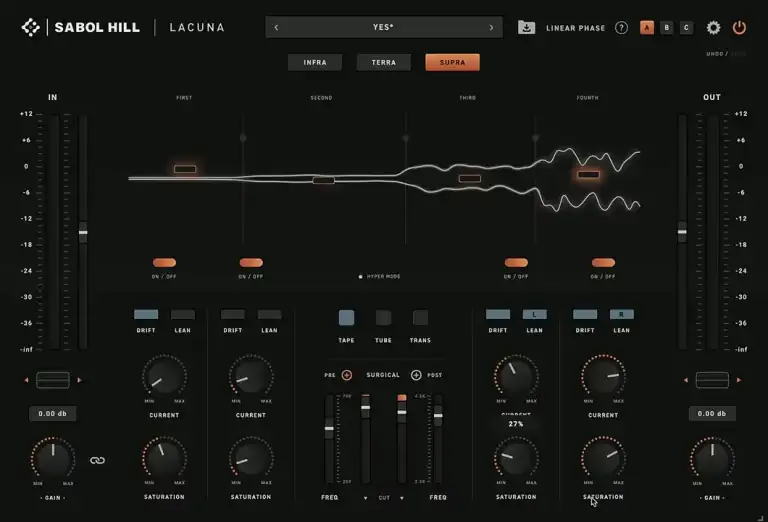The height and width of the screenshot is (522, 768).
Task: Click right arrow beside IN meter selector
Action: pos(79,380)
